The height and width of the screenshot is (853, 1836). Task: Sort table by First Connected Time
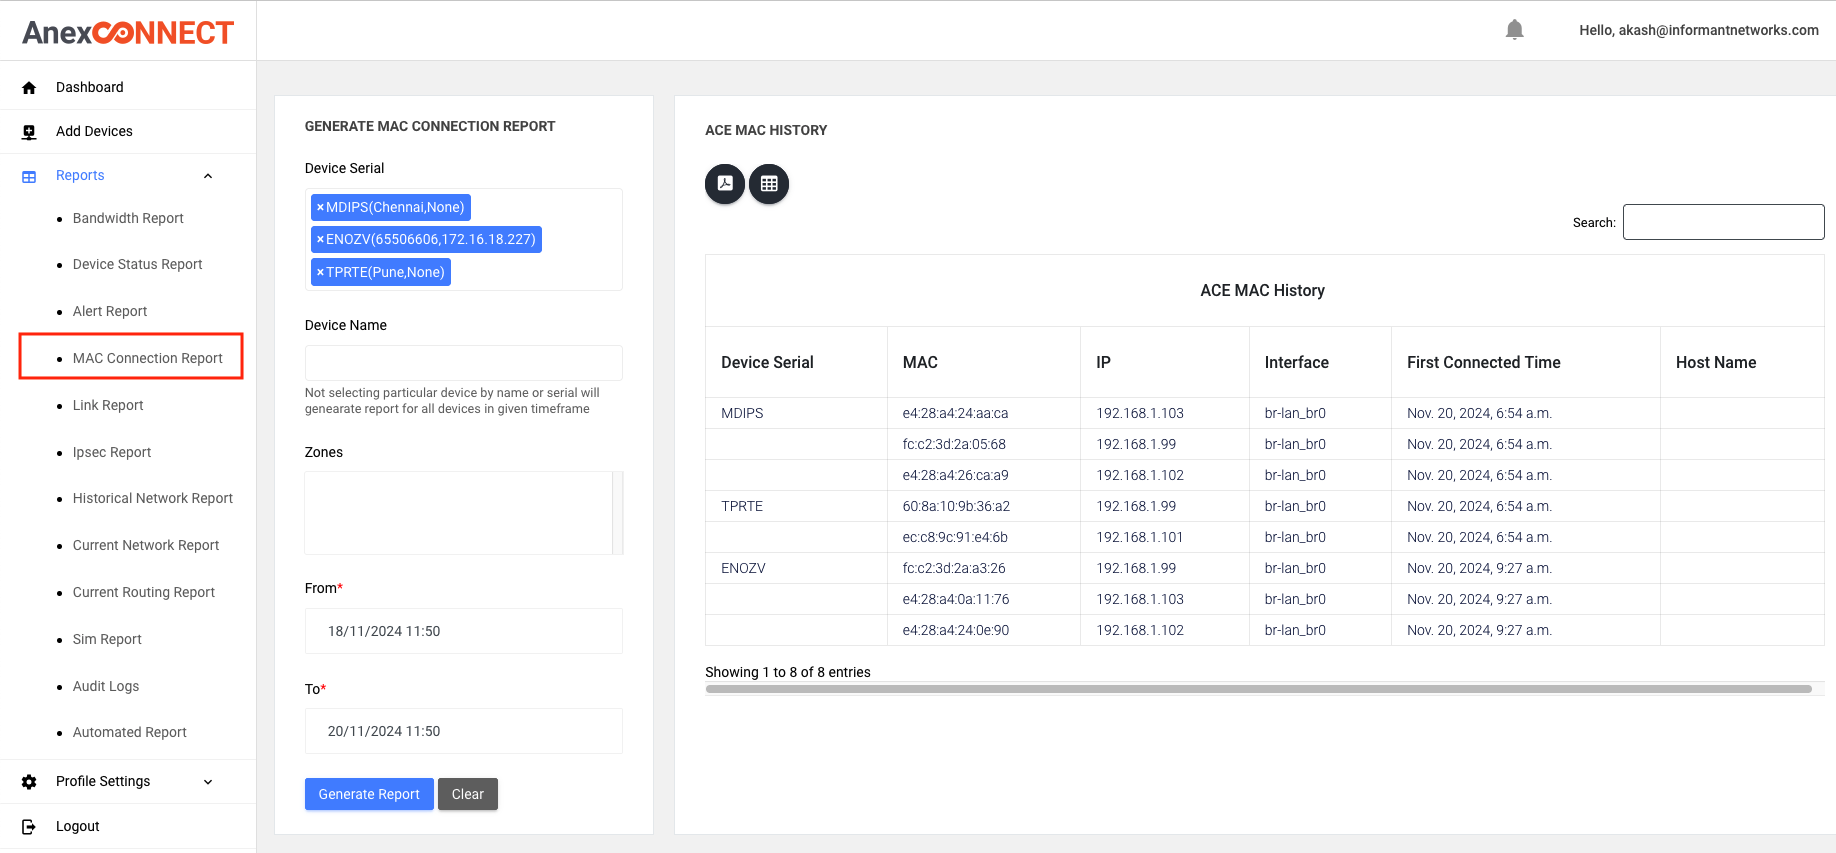pos(1483,362)
